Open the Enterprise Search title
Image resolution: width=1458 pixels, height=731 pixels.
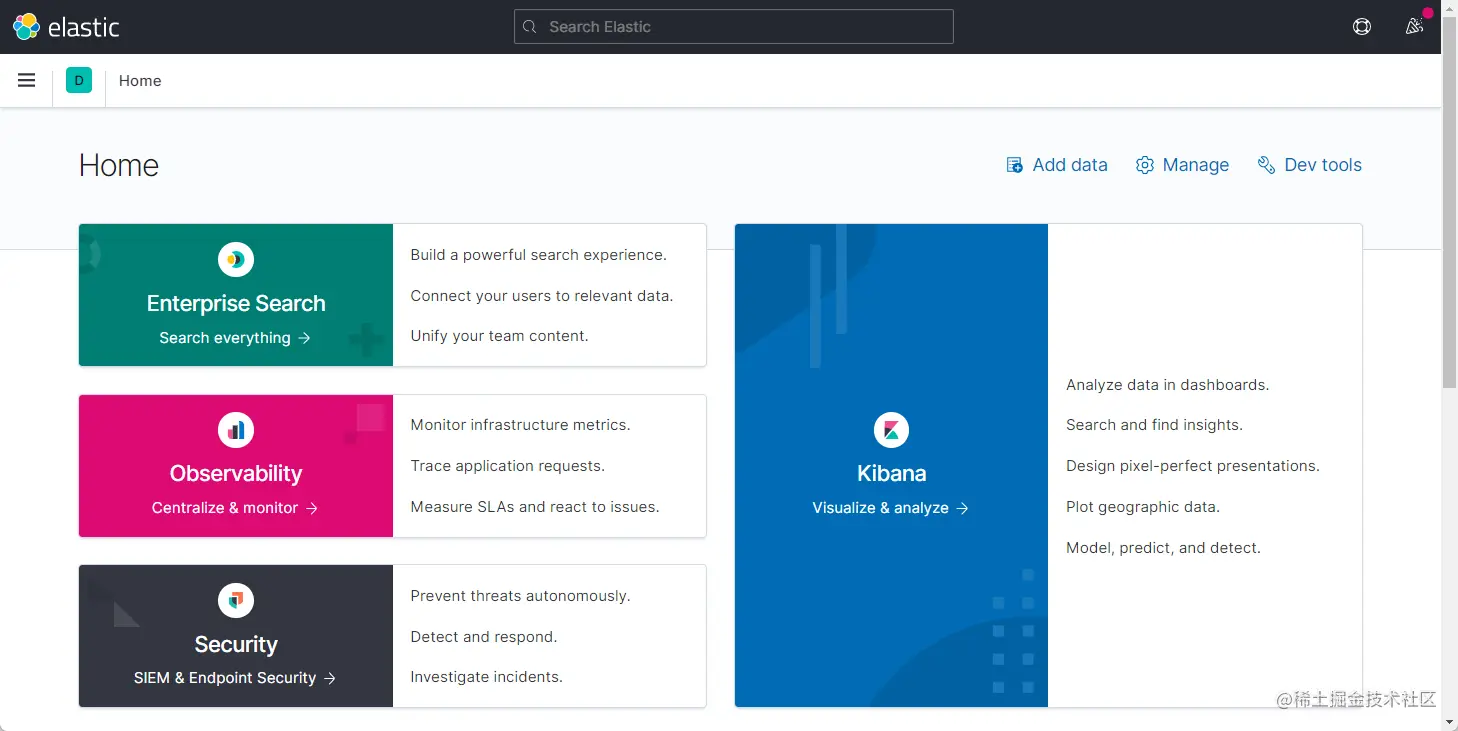pos(236,304)
